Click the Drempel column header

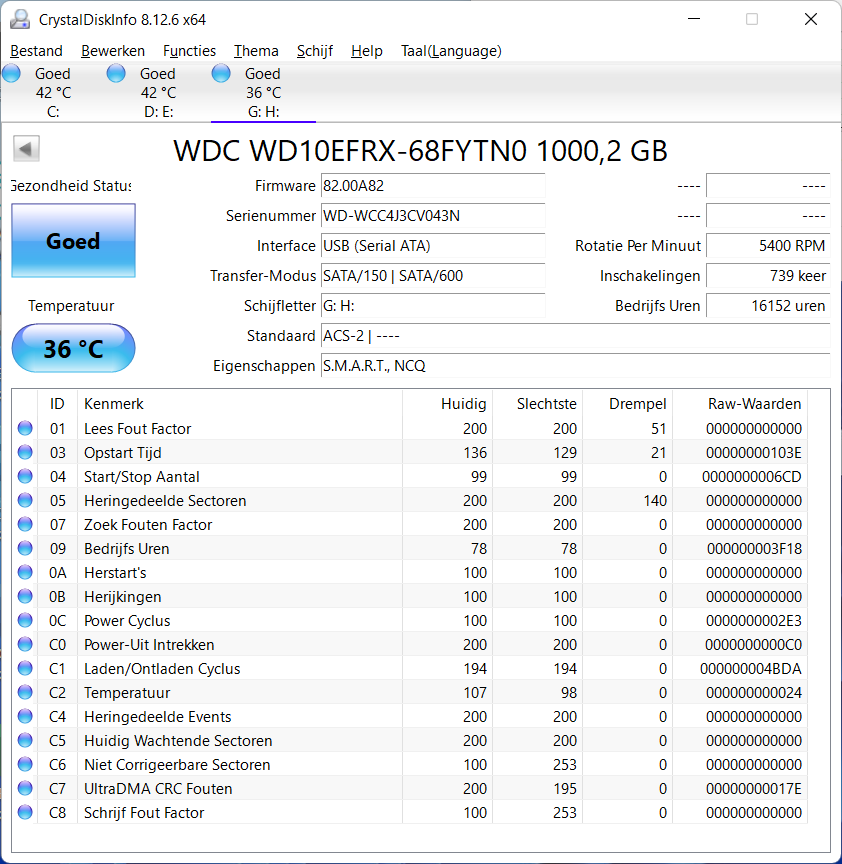tap(628, 404)
